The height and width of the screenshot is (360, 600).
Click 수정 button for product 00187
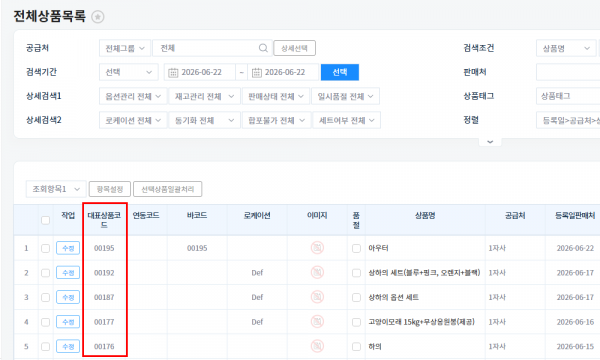[68, 297]
